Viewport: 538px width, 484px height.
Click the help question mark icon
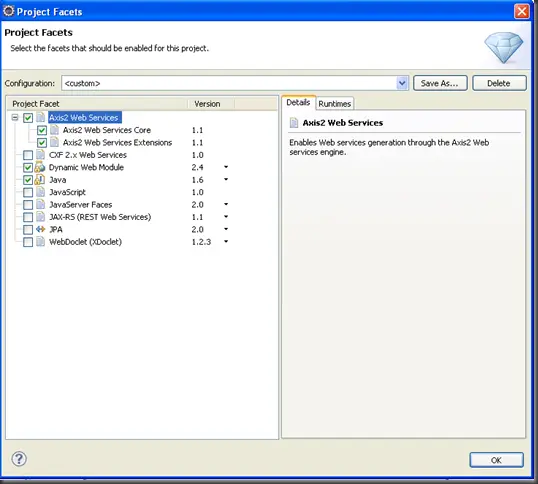click(x=19, y=459)
